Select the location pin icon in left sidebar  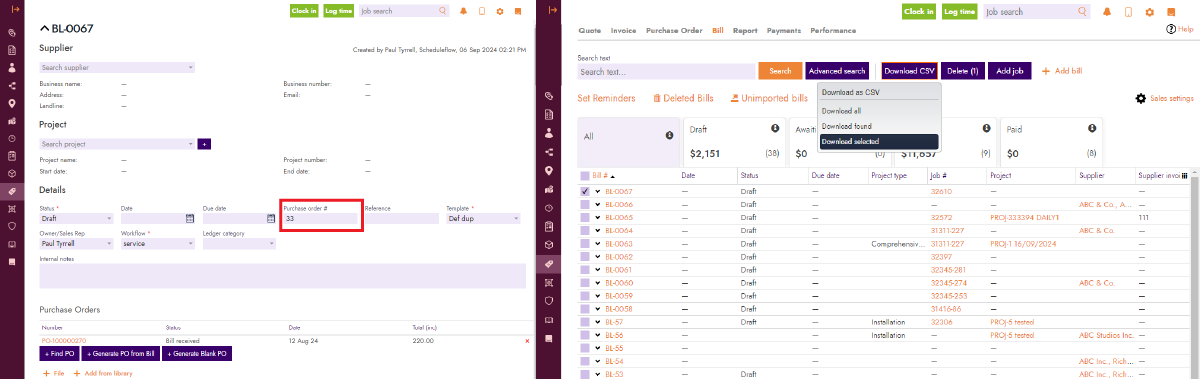click(12, 103)
